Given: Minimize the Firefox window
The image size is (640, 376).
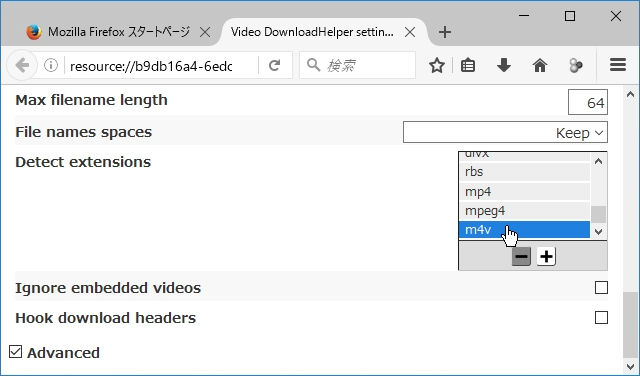Looking at the screenshot, I should coord(524,16).
